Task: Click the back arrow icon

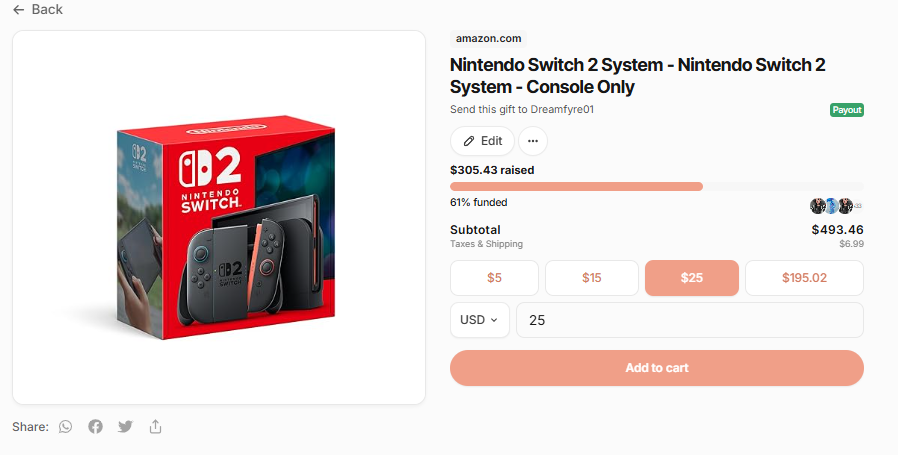Action: [x=19, y=10]
